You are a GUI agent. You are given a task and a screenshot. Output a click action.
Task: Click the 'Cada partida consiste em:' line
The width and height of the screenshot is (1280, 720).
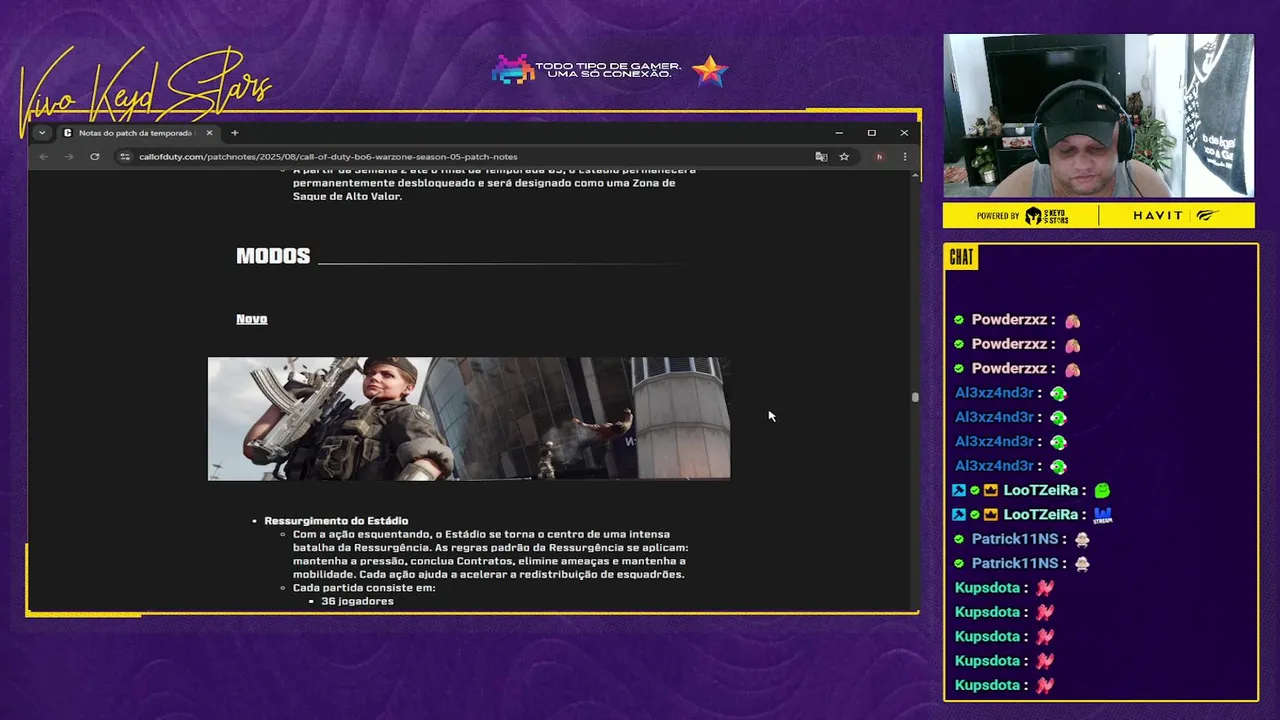tap(364, 588)
